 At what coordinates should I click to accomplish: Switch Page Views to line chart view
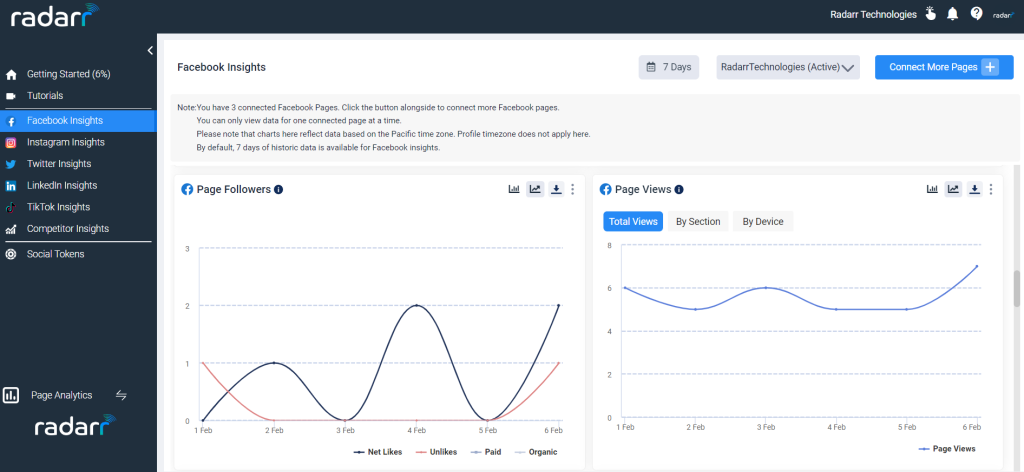(x=953, y=189)
